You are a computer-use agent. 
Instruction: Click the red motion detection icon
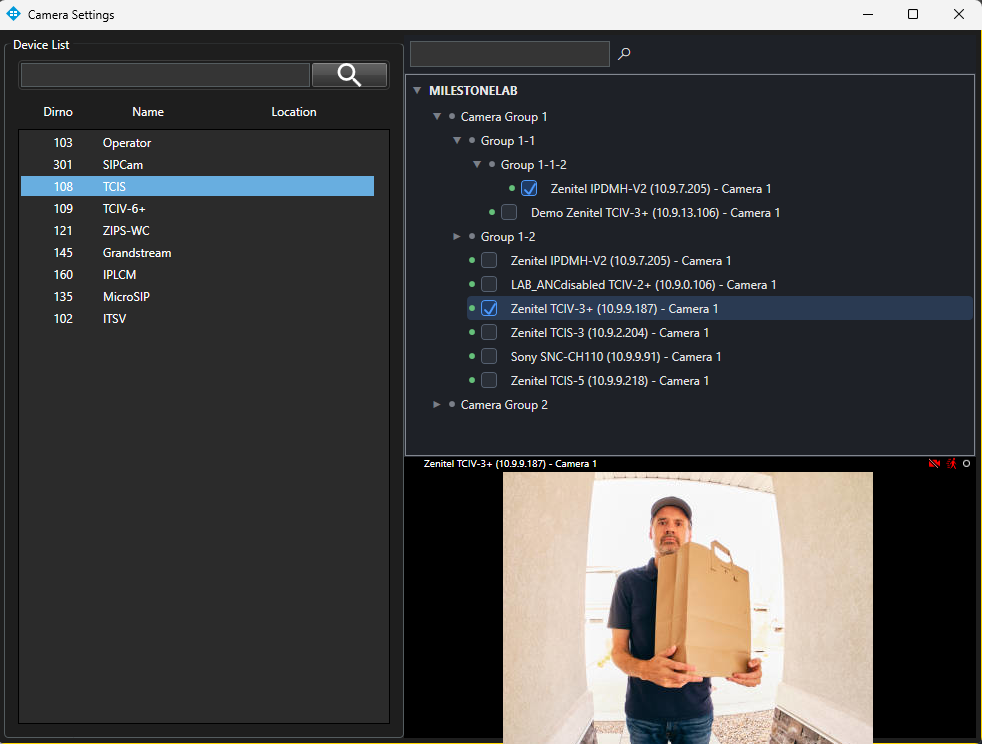pos(951,464)
